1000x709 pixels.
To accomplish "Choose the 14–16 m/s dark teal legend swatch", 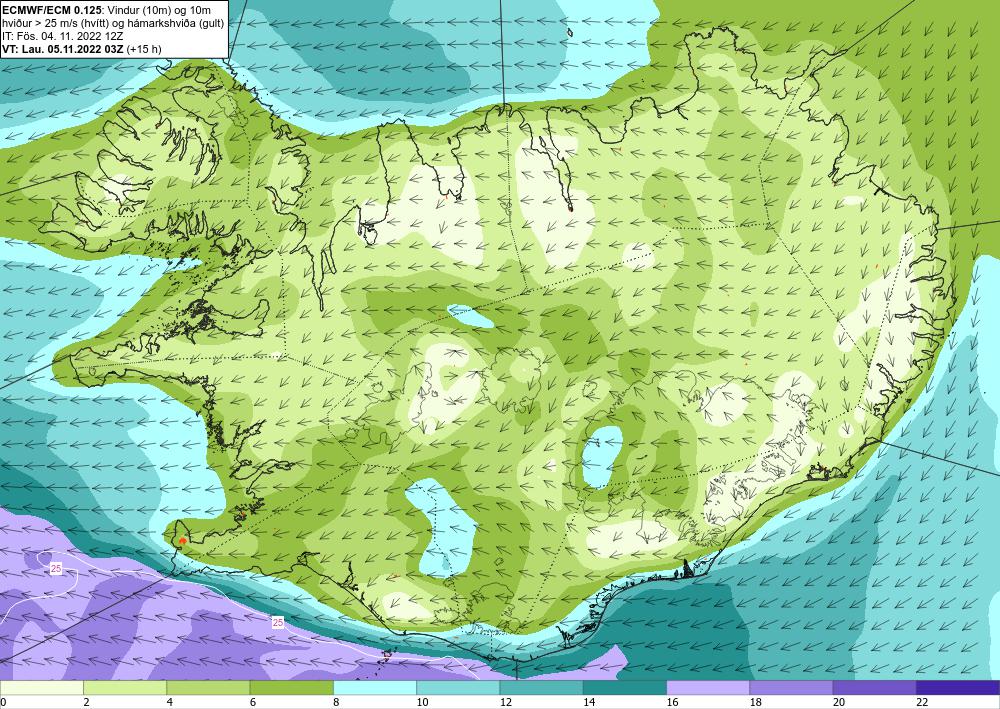I will pos(625,688).
